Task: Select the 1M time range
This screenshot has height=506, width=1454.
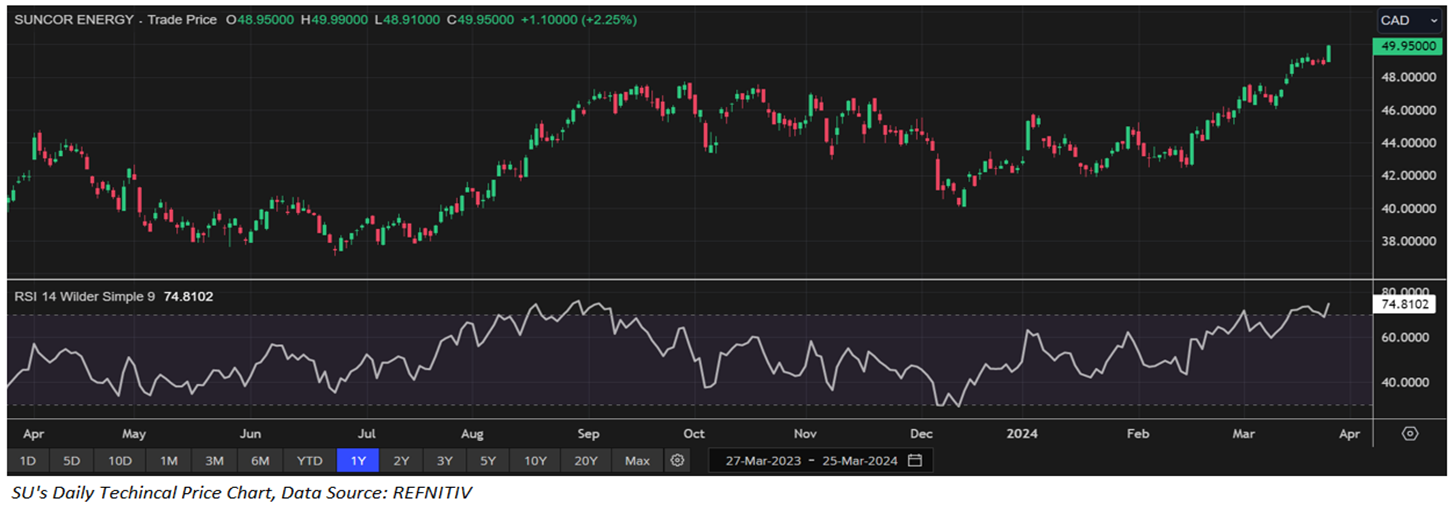Action: [168, 461]
